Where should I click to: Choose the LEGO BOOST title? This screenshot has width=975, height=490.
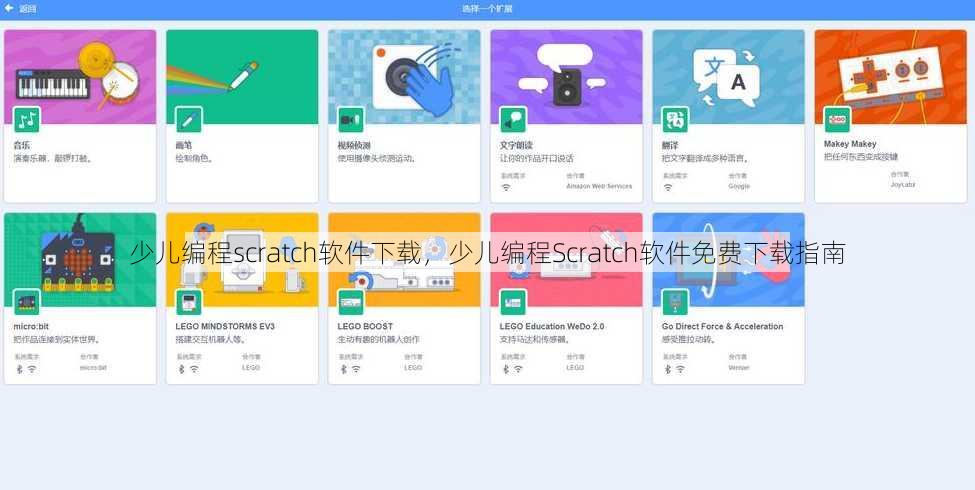point(365,326)
